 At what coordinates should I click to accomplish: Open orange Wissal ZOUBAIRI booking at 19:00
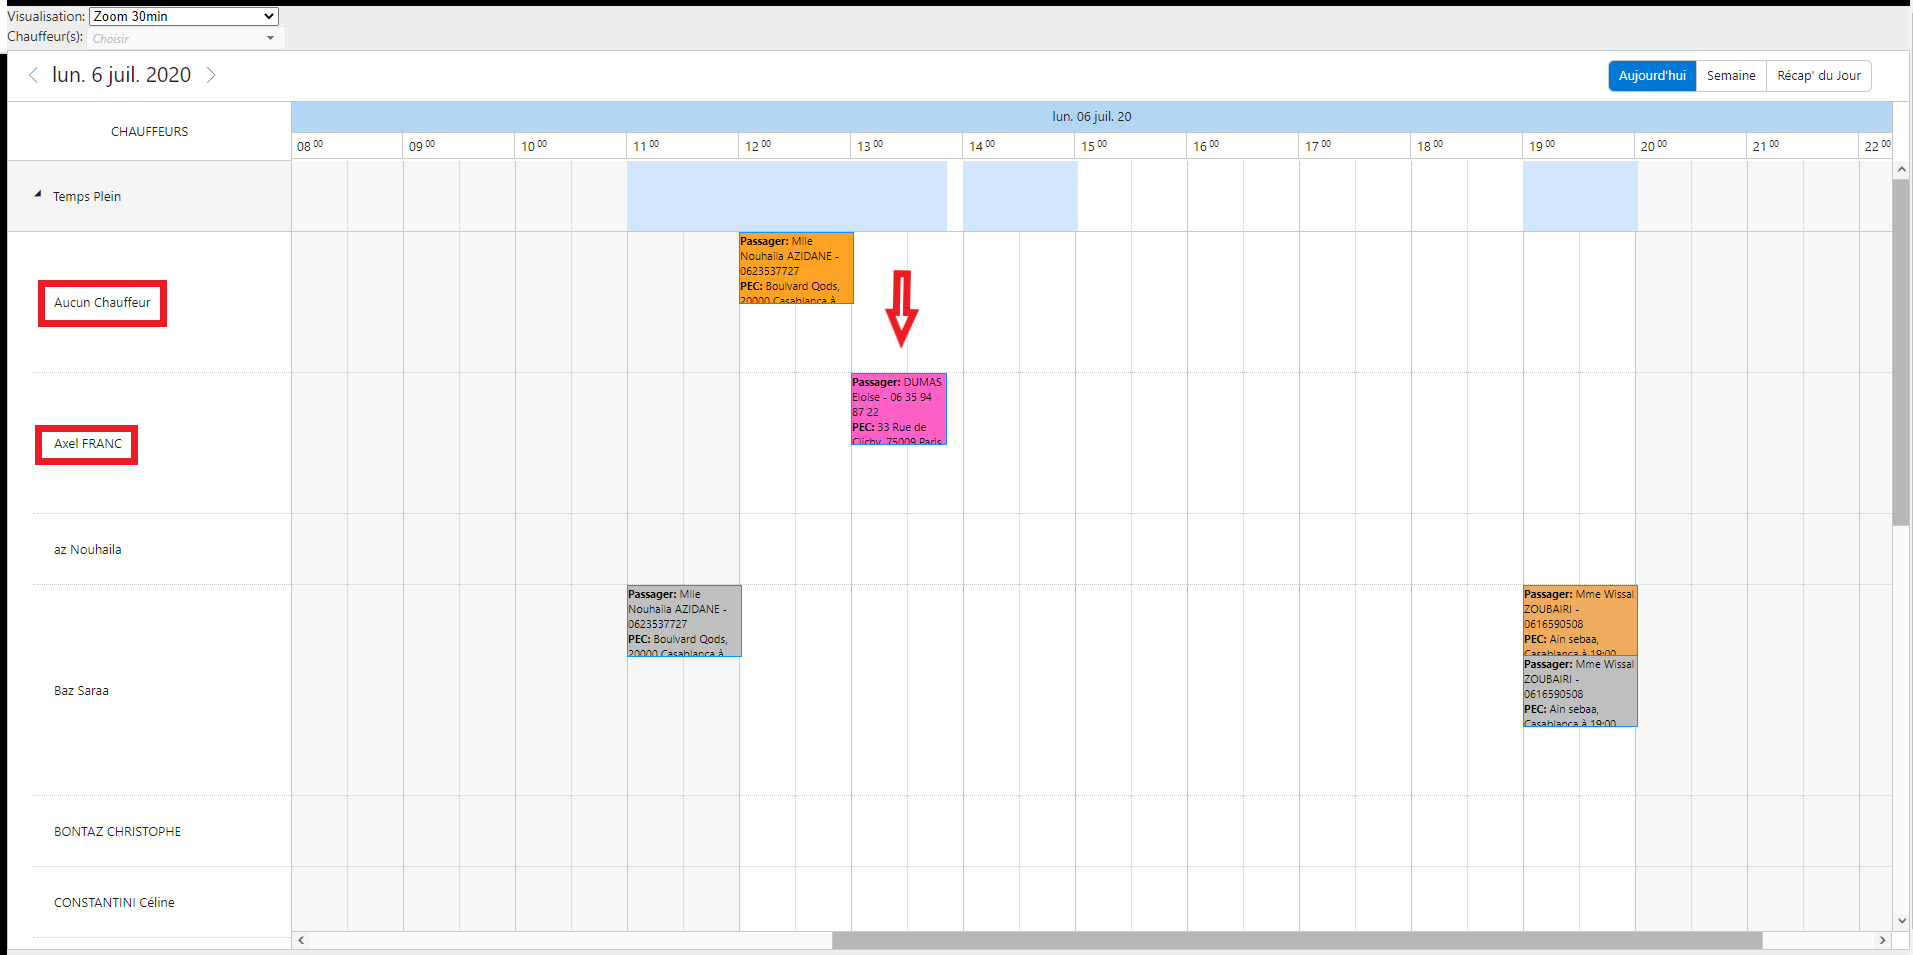click(x=1579, y=620)
